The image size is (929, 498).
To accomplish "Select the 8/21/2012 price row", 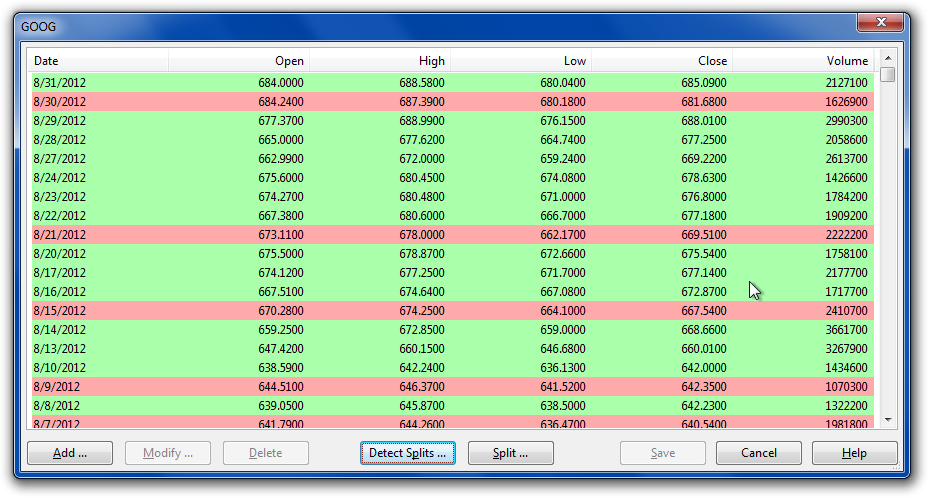I will (450, 235).
